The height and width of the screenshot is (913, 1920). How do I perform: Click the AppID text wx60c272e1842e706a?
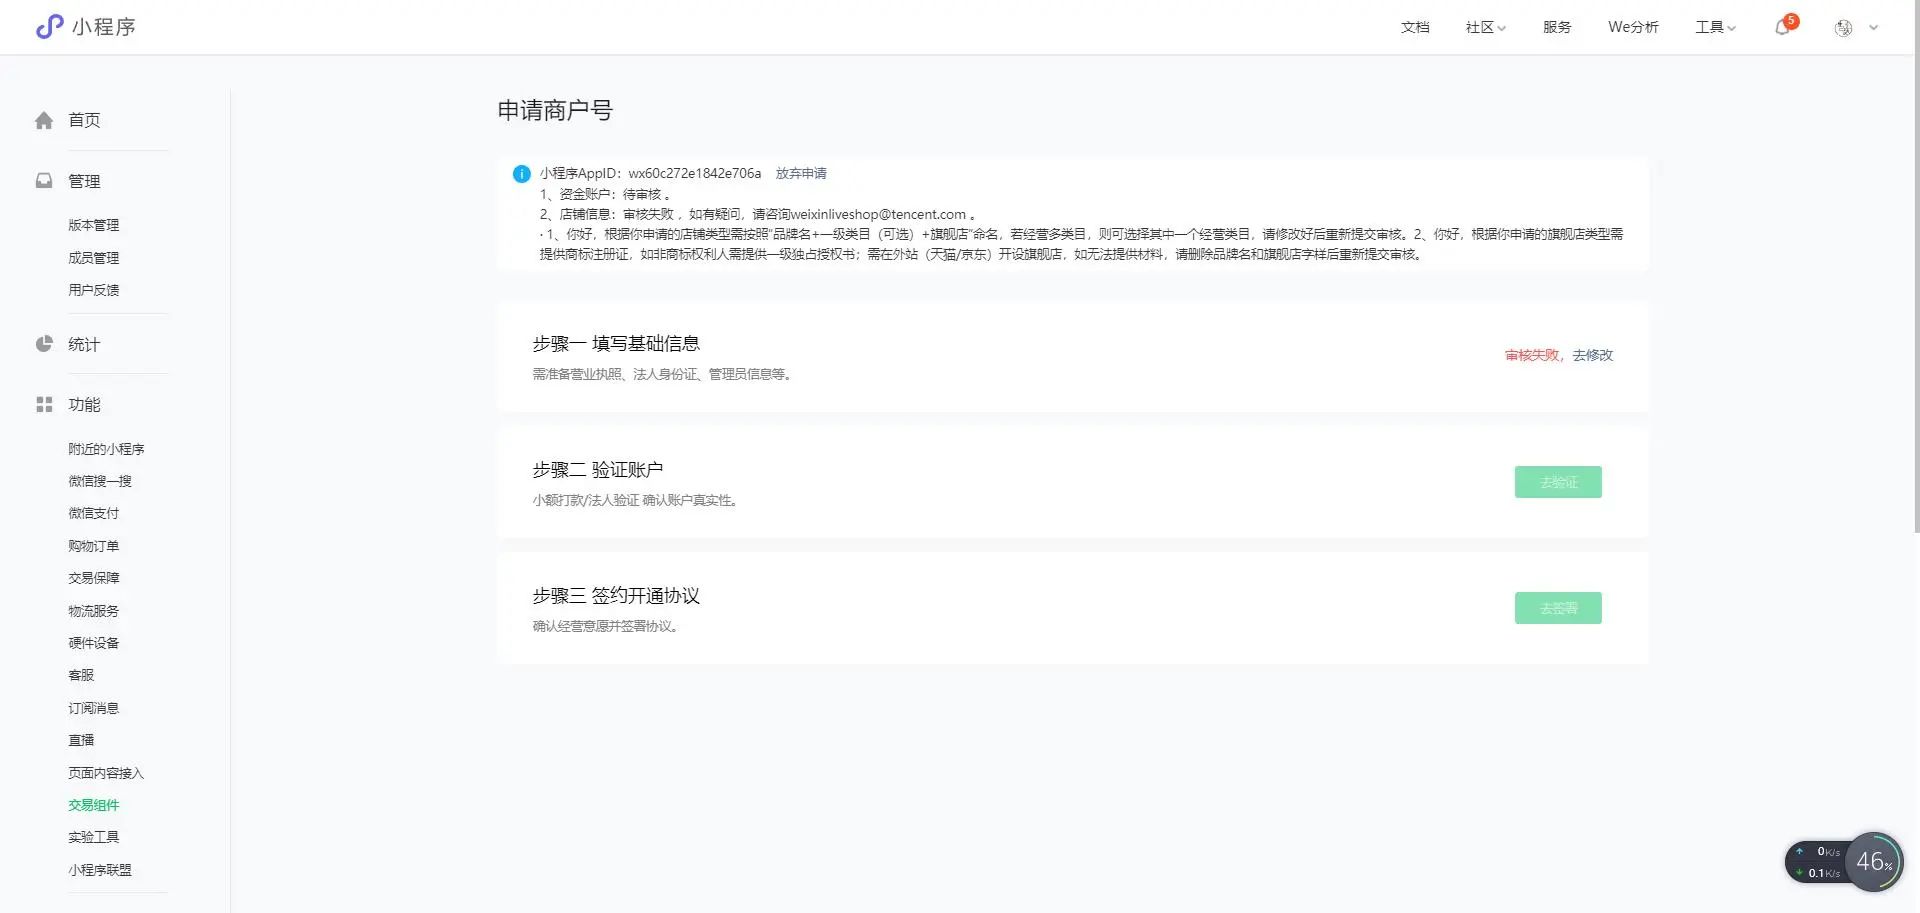pos(694,173)
